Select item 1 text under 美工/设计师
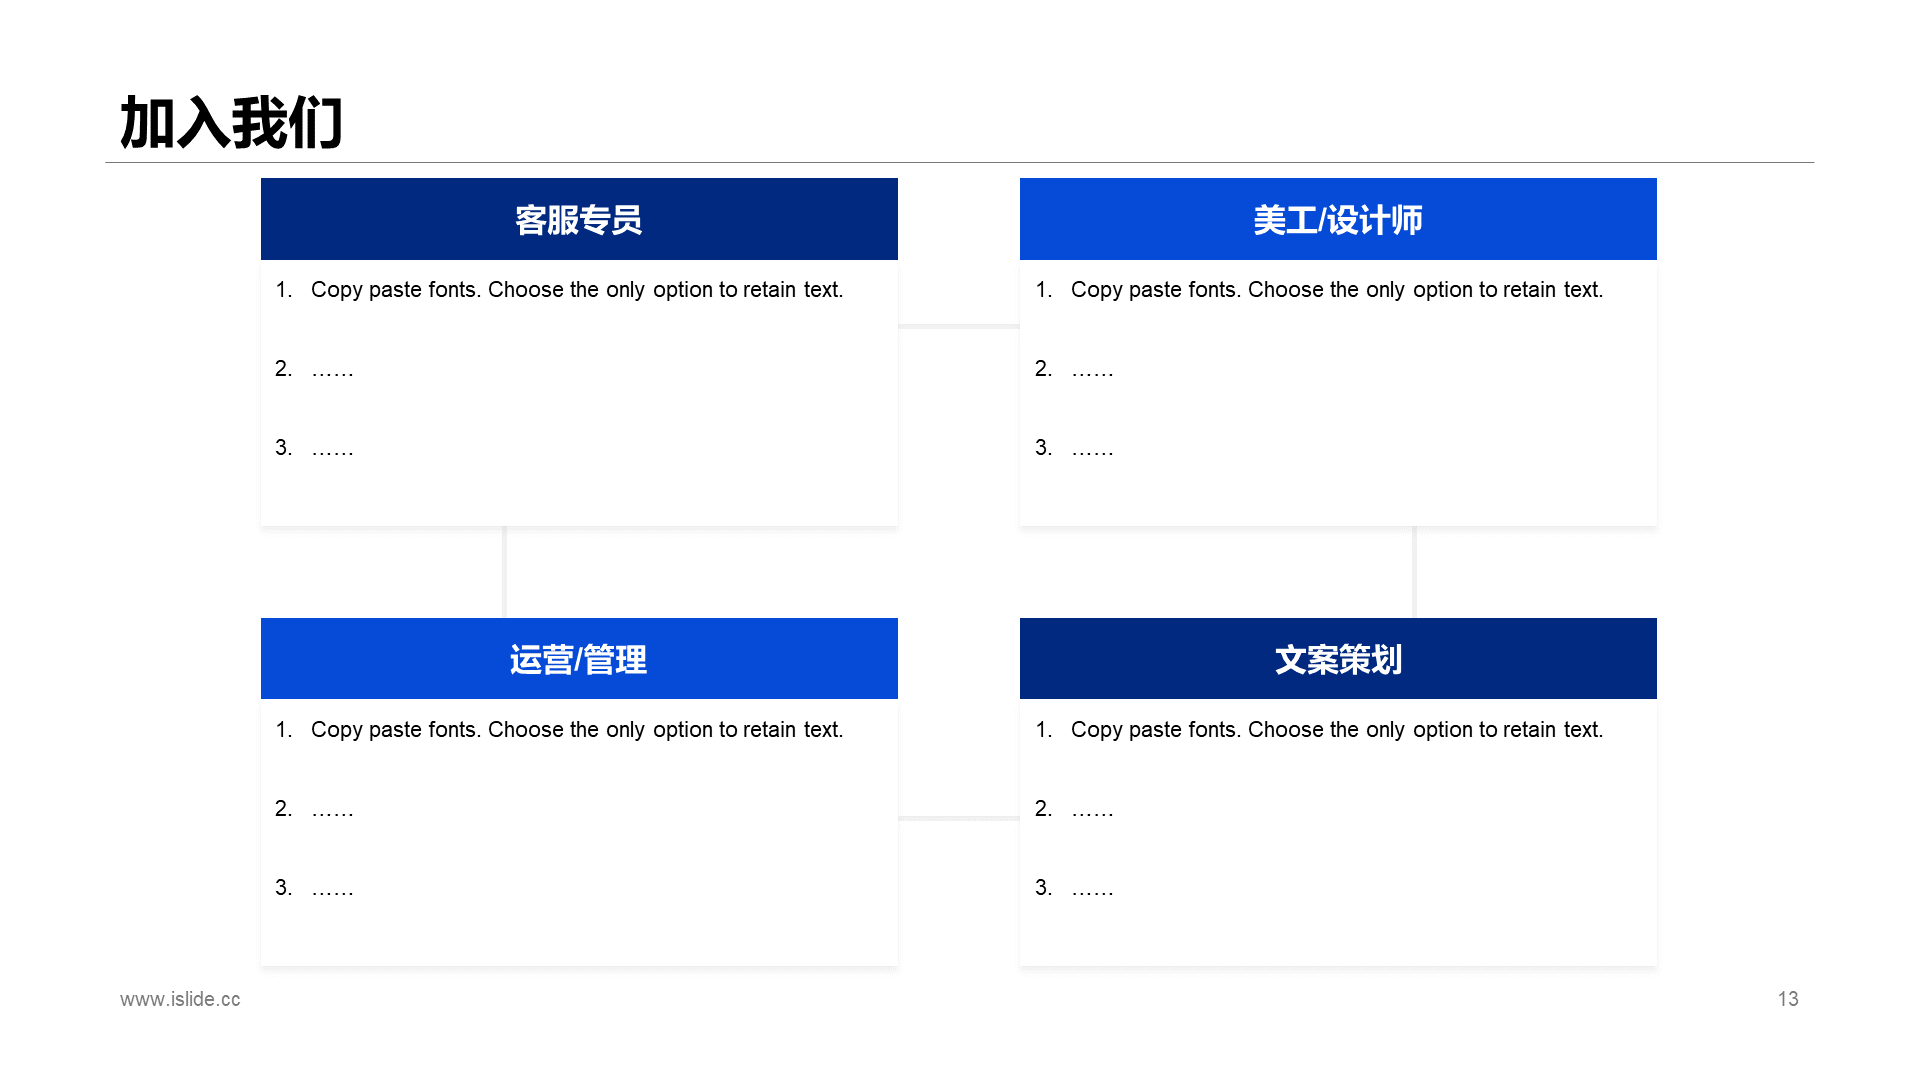Viewport: 1920px width, 1080px height. click(x=1337, y=290)
